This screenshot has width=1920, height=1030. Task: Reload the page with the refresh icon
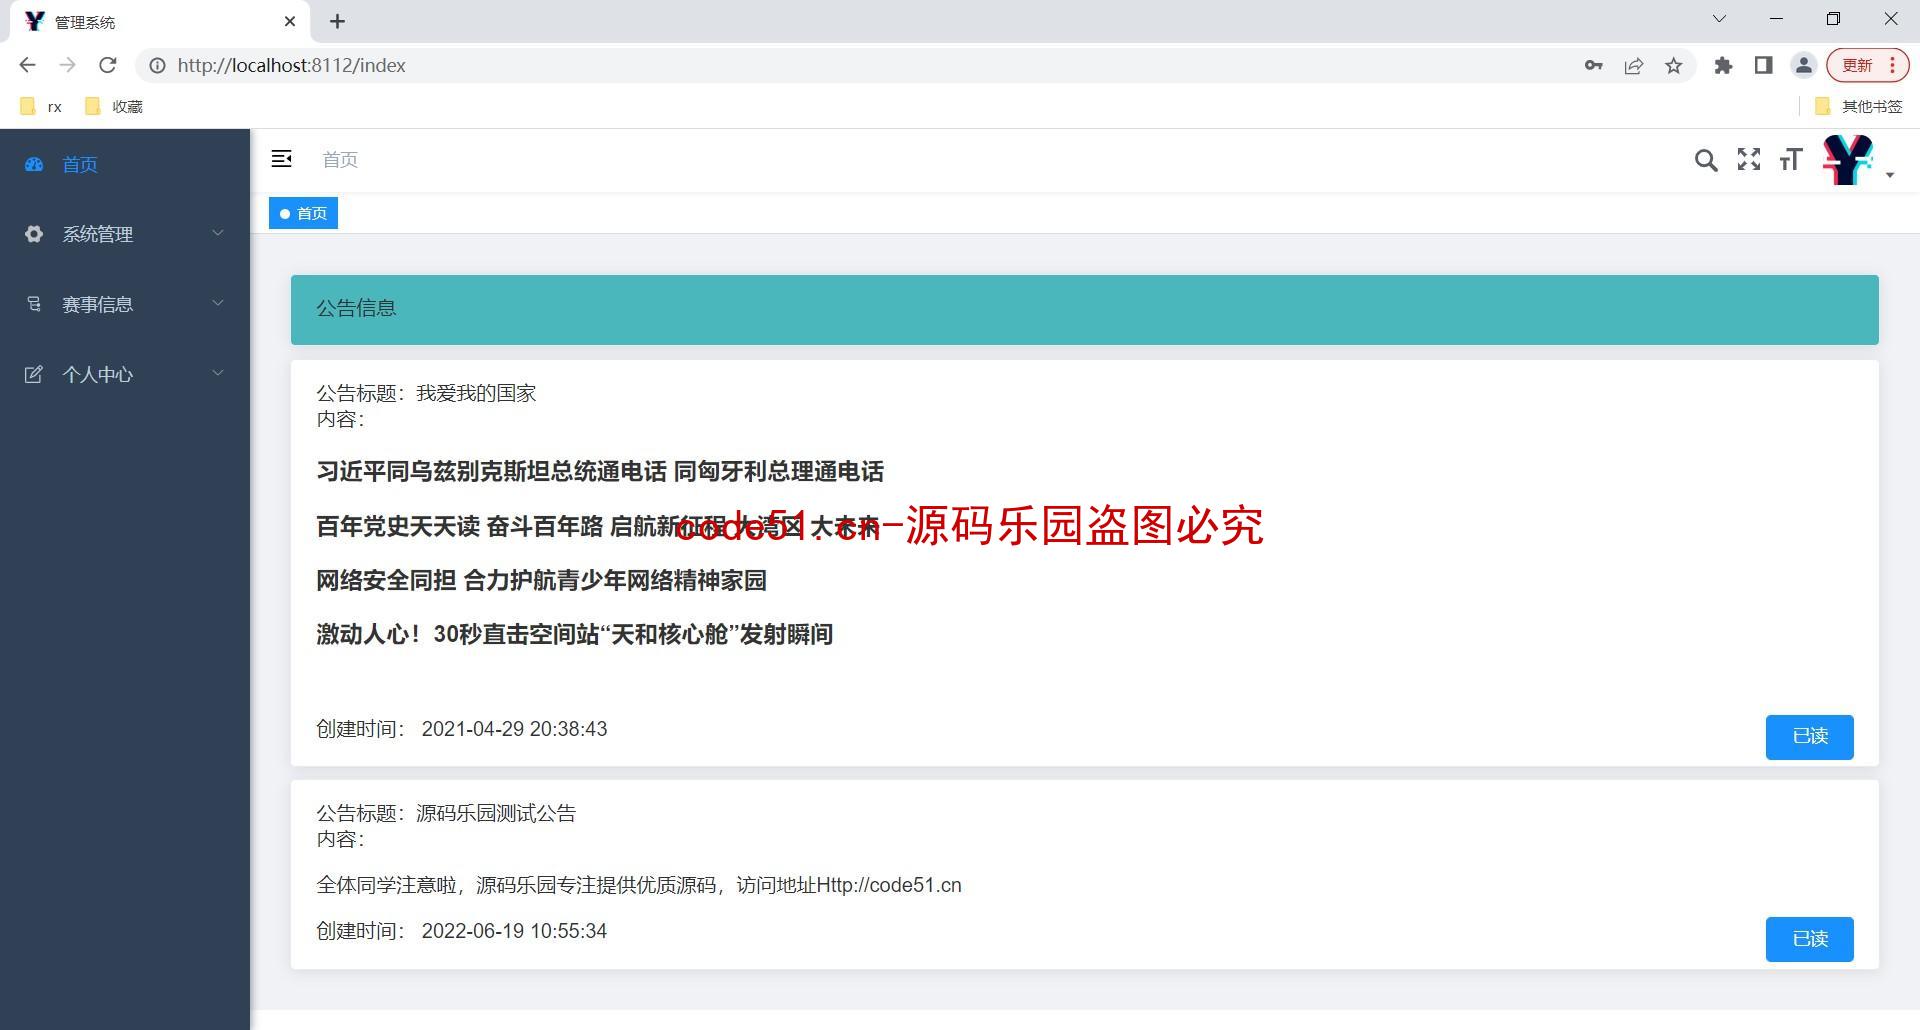108,65
